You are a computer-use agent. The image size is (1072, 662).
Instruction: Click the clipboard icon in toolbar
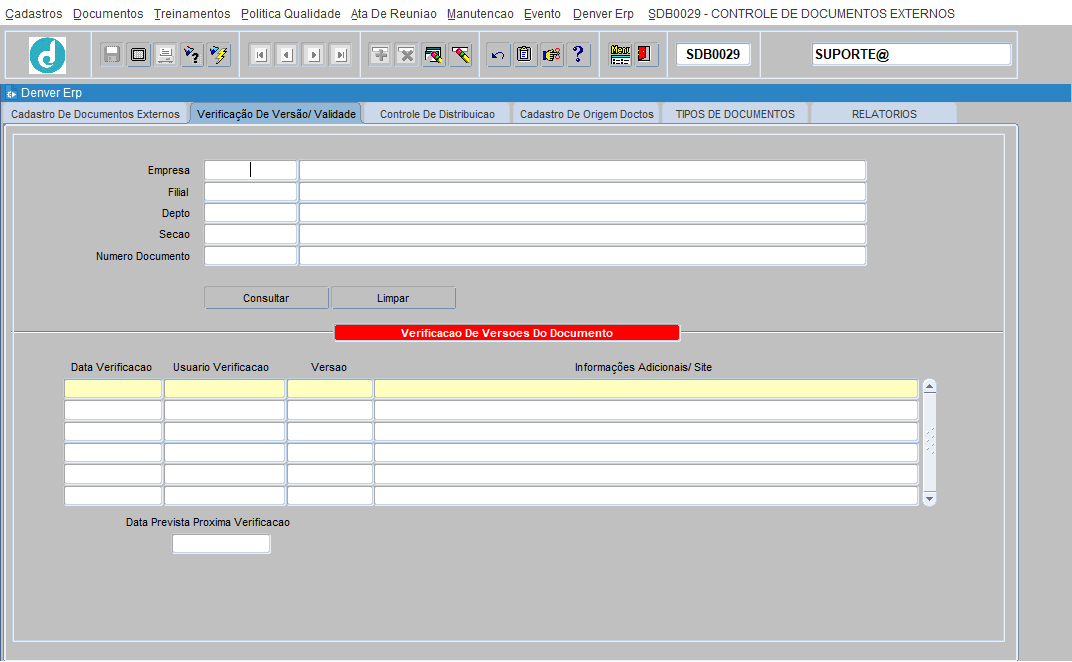[x=524, y=55]
